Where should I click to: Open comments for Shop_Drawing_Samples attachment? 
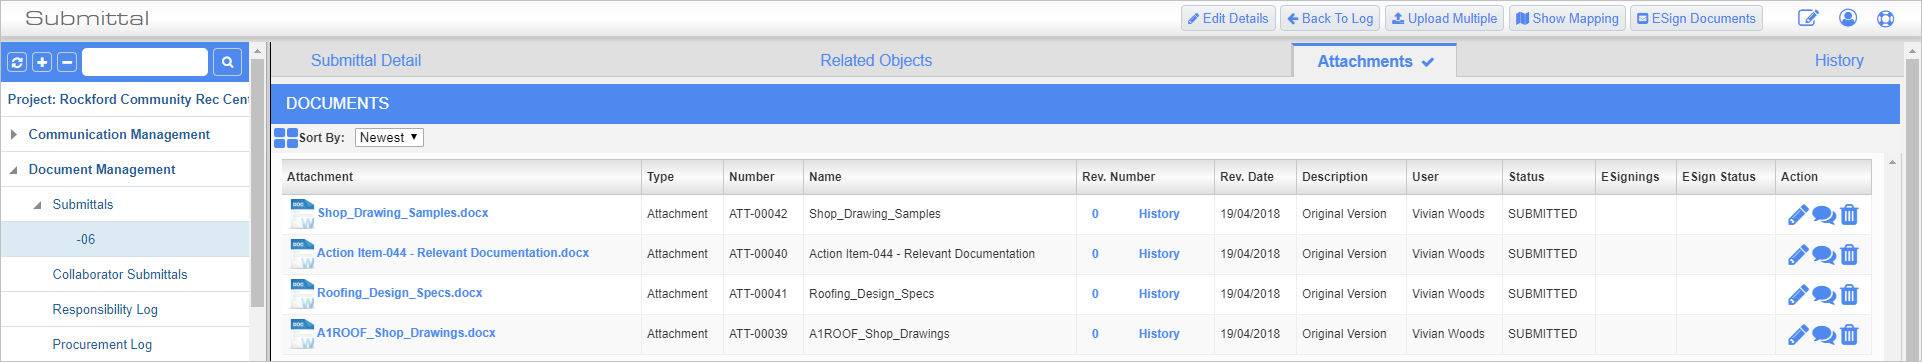coord(1824,214)
